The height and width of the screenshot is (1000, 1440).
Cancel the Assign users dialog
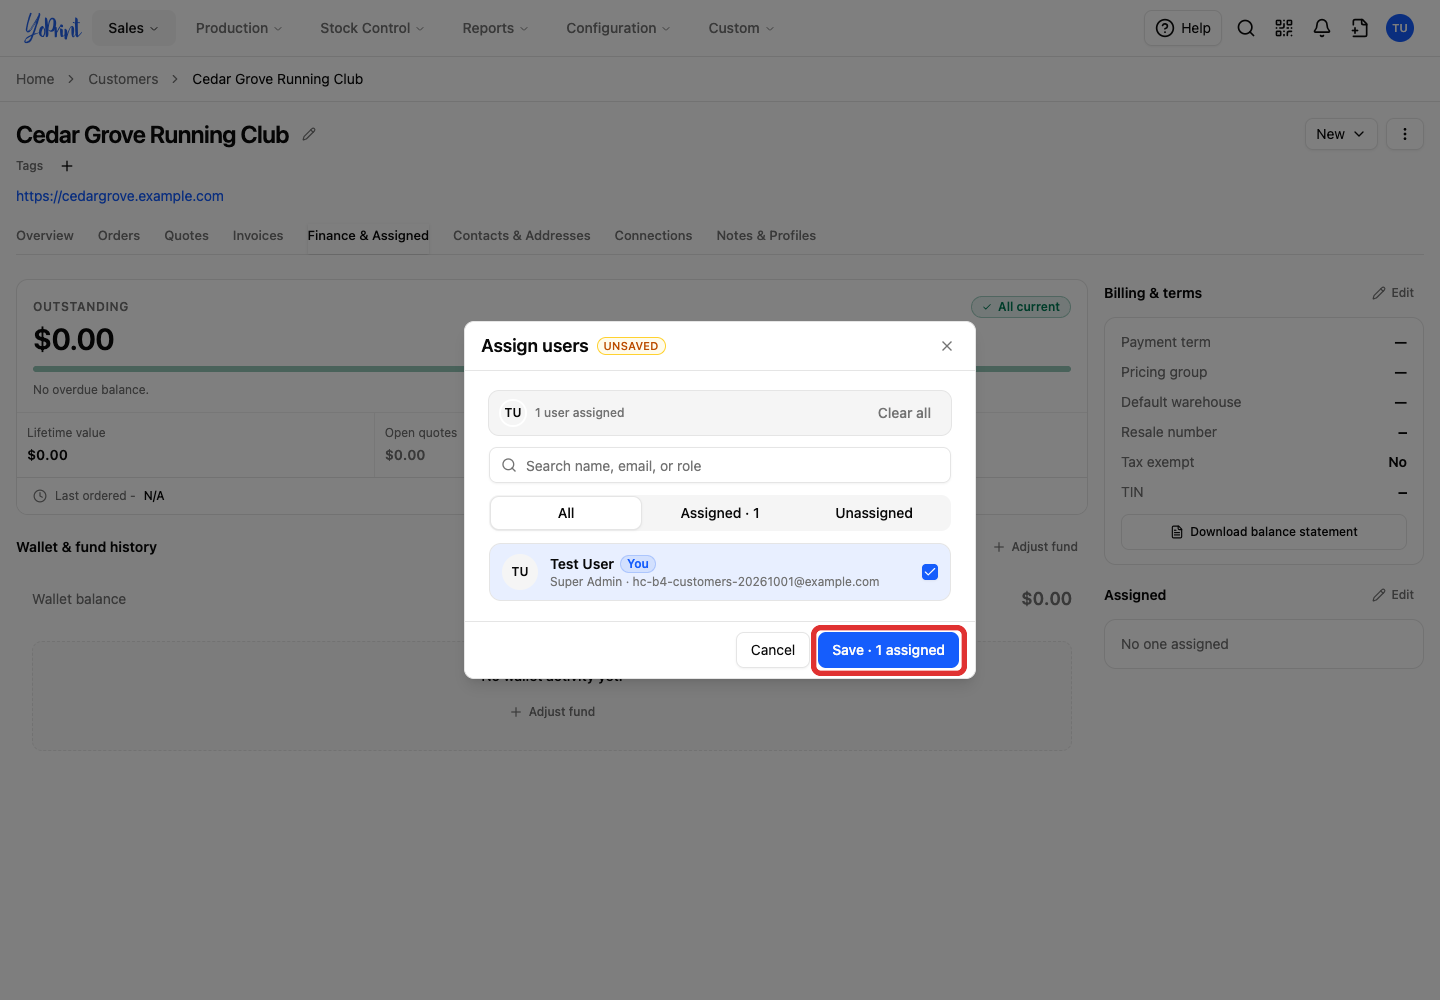click(x=773, y=650)
